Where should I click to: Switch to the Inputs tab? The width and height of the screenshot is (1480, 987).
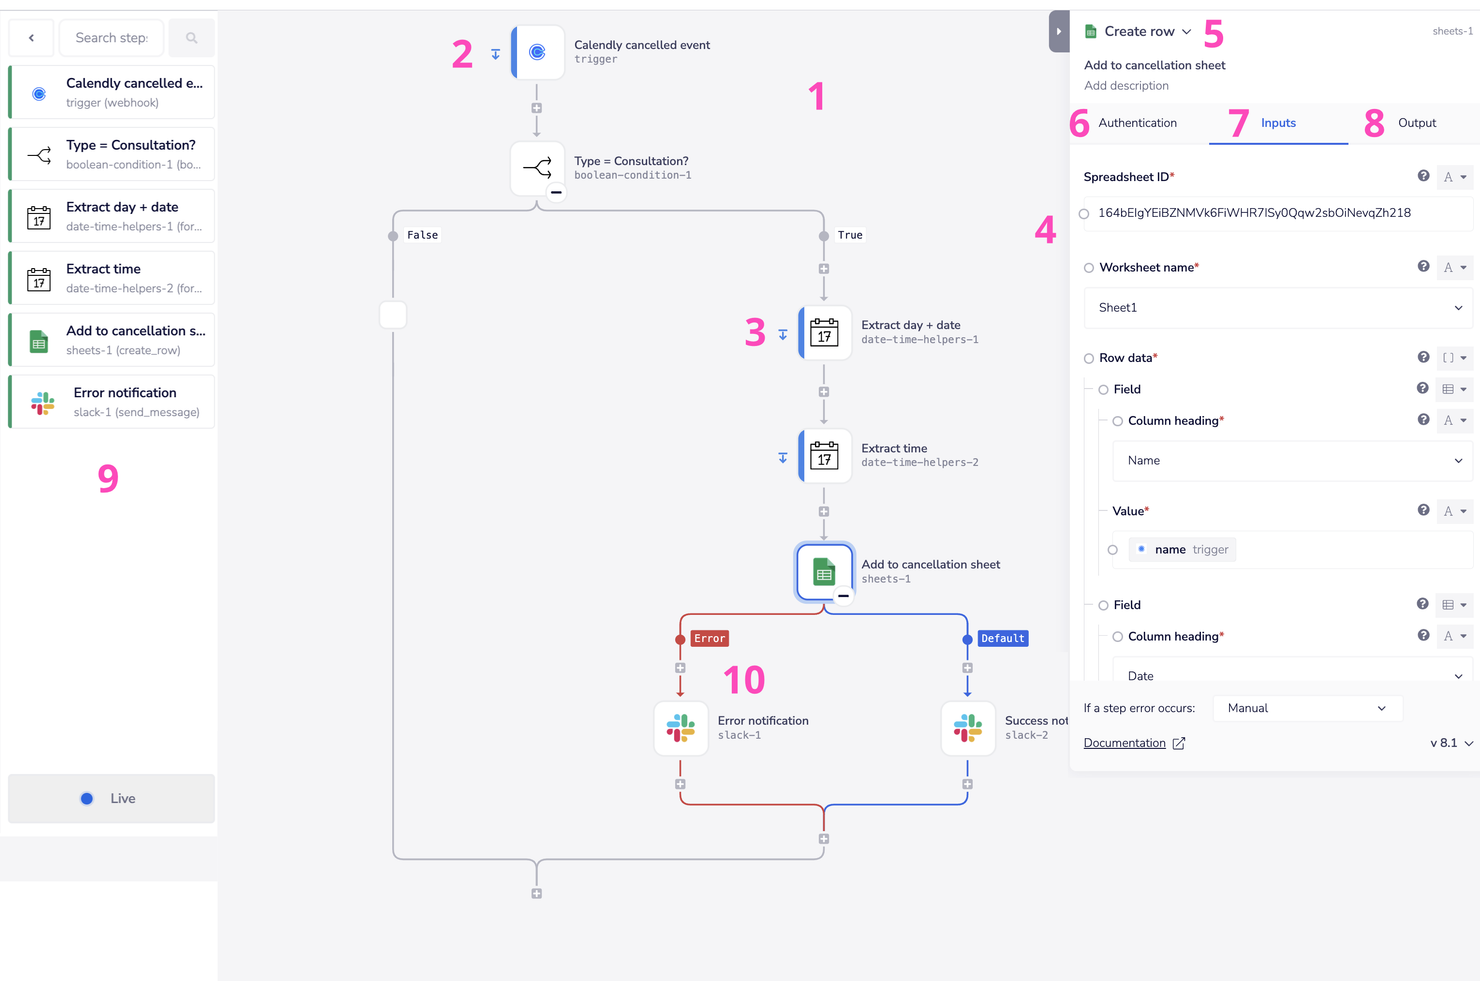click(1278, 123)
